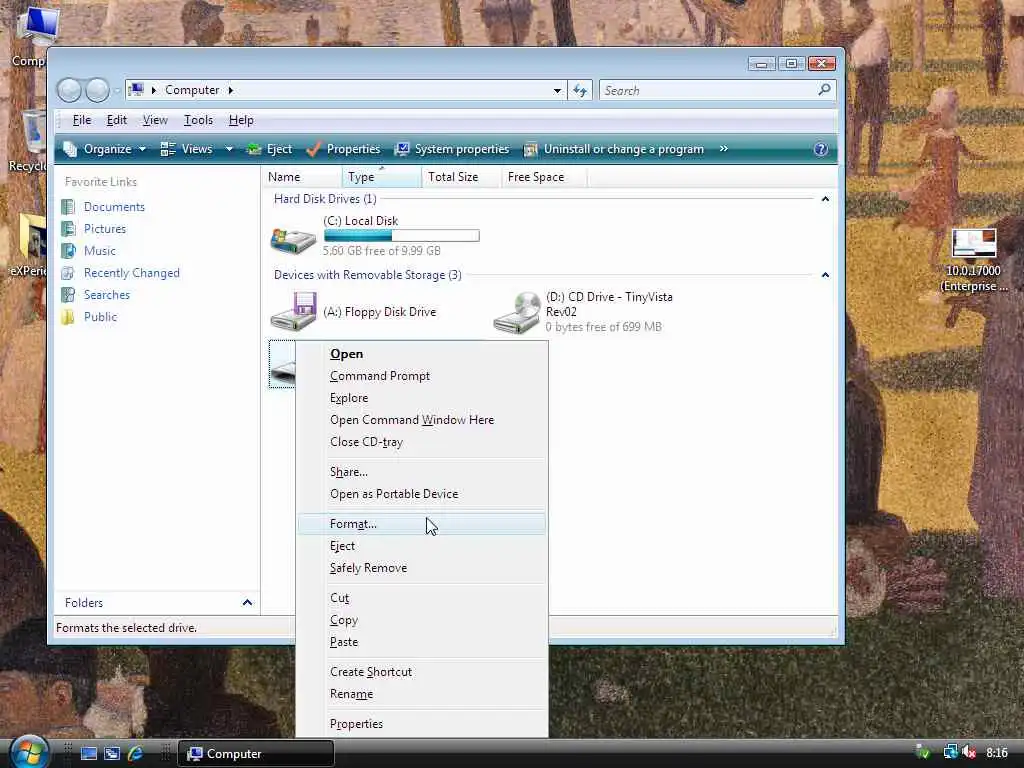The height and width of the screenshot is (768, 1024).
Task: Choose Properties in the context menu
Action: pyautogui.click(x=422, y=724)
